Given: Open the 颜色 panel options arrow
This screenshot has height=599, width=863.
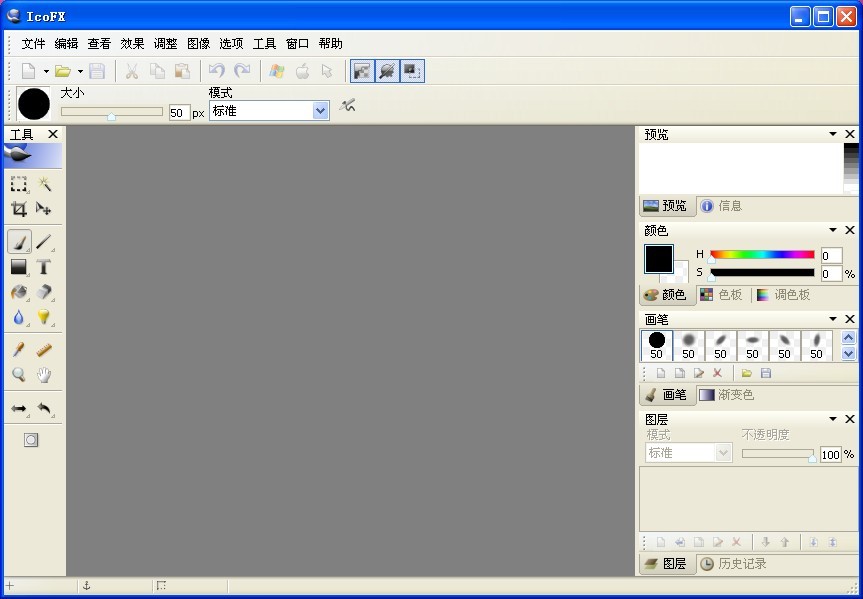Looking at the screenshot, I should click(833, 231).
